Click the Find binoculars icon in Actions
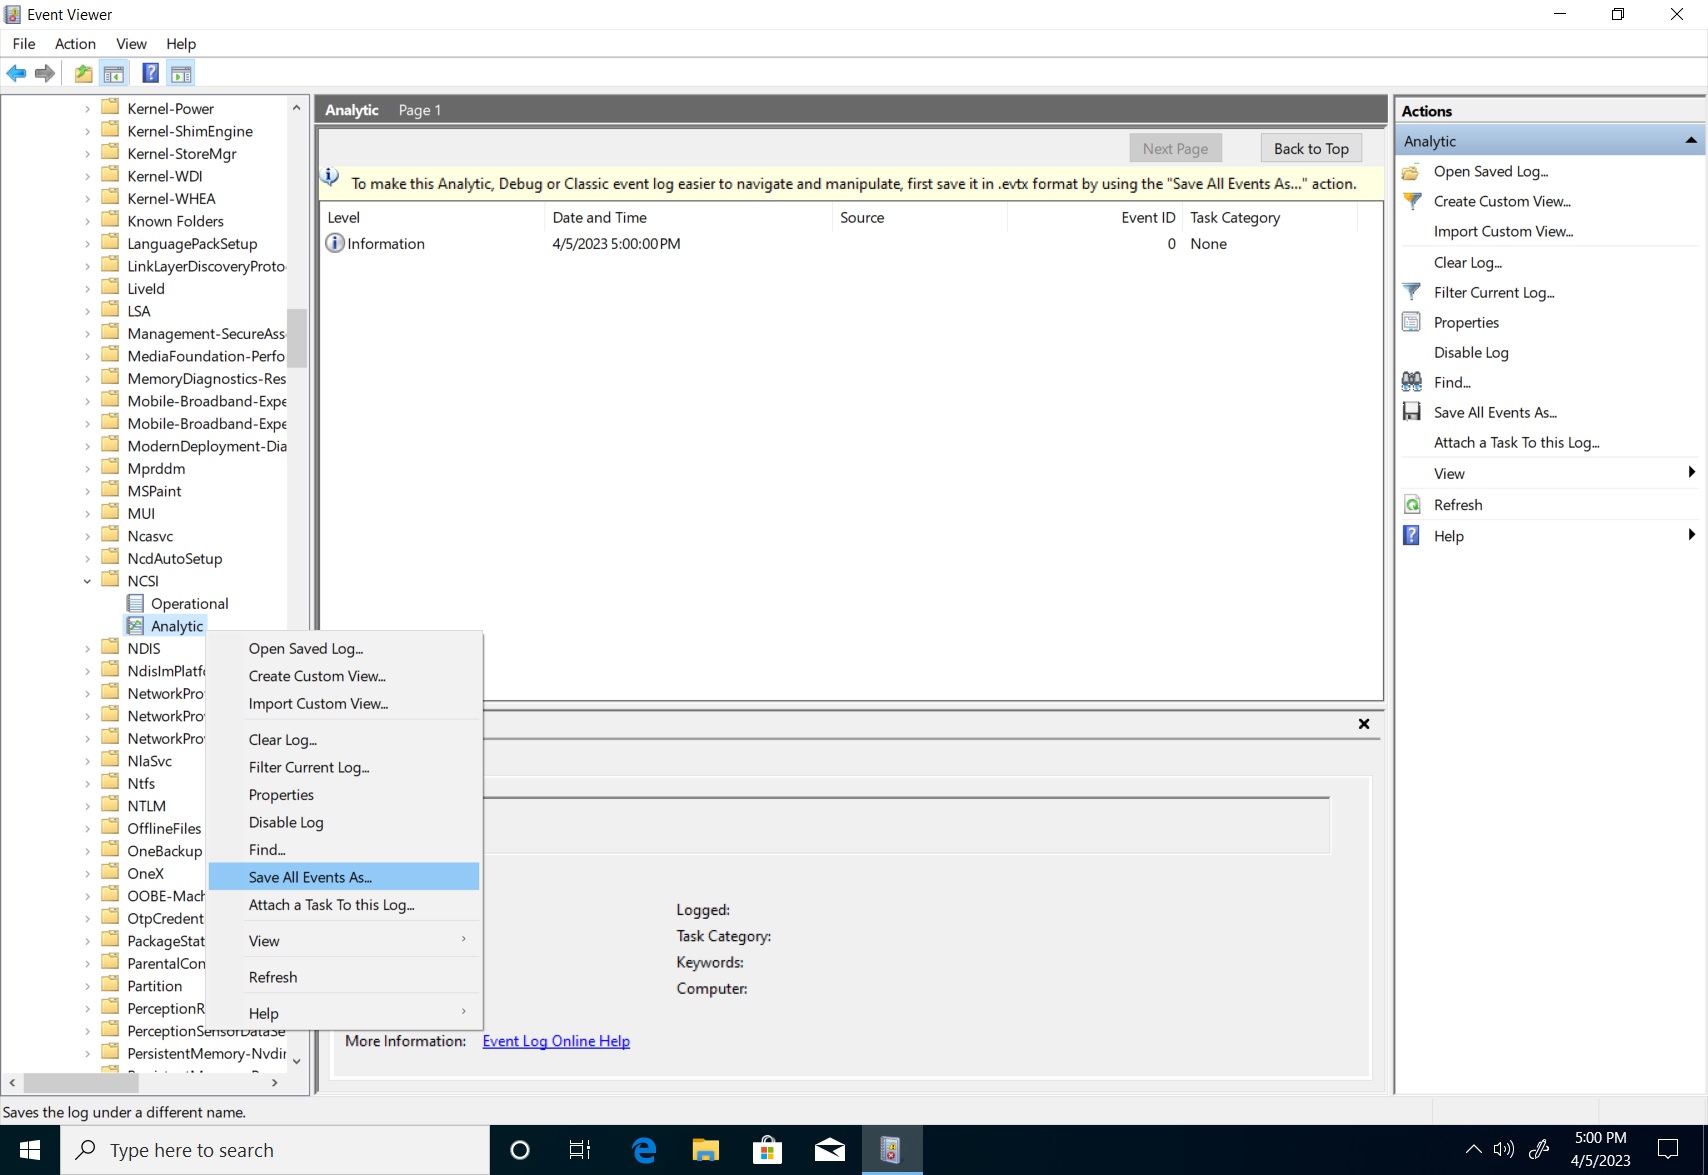This screenshot has height=1175, width=1708. 1411,382
